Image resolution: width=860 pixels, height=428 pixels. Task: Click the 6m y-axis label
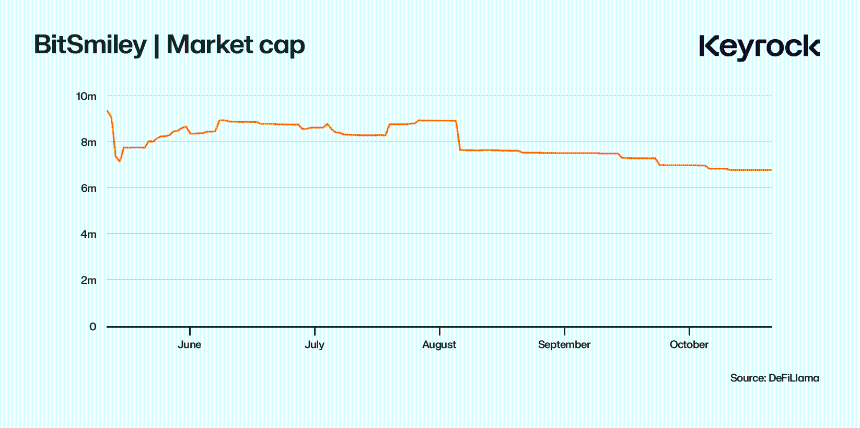[x=89, y=188]
